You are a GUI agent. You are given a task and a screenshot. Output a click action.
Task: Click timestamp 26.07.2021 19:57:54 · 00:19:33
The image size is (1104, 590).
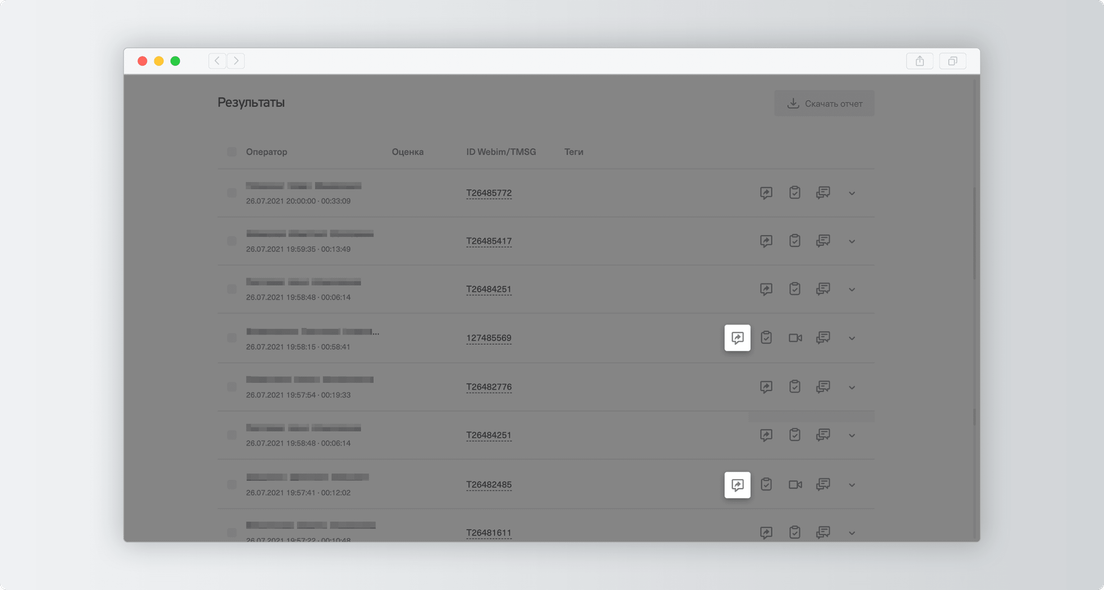[x=298, y=395]
